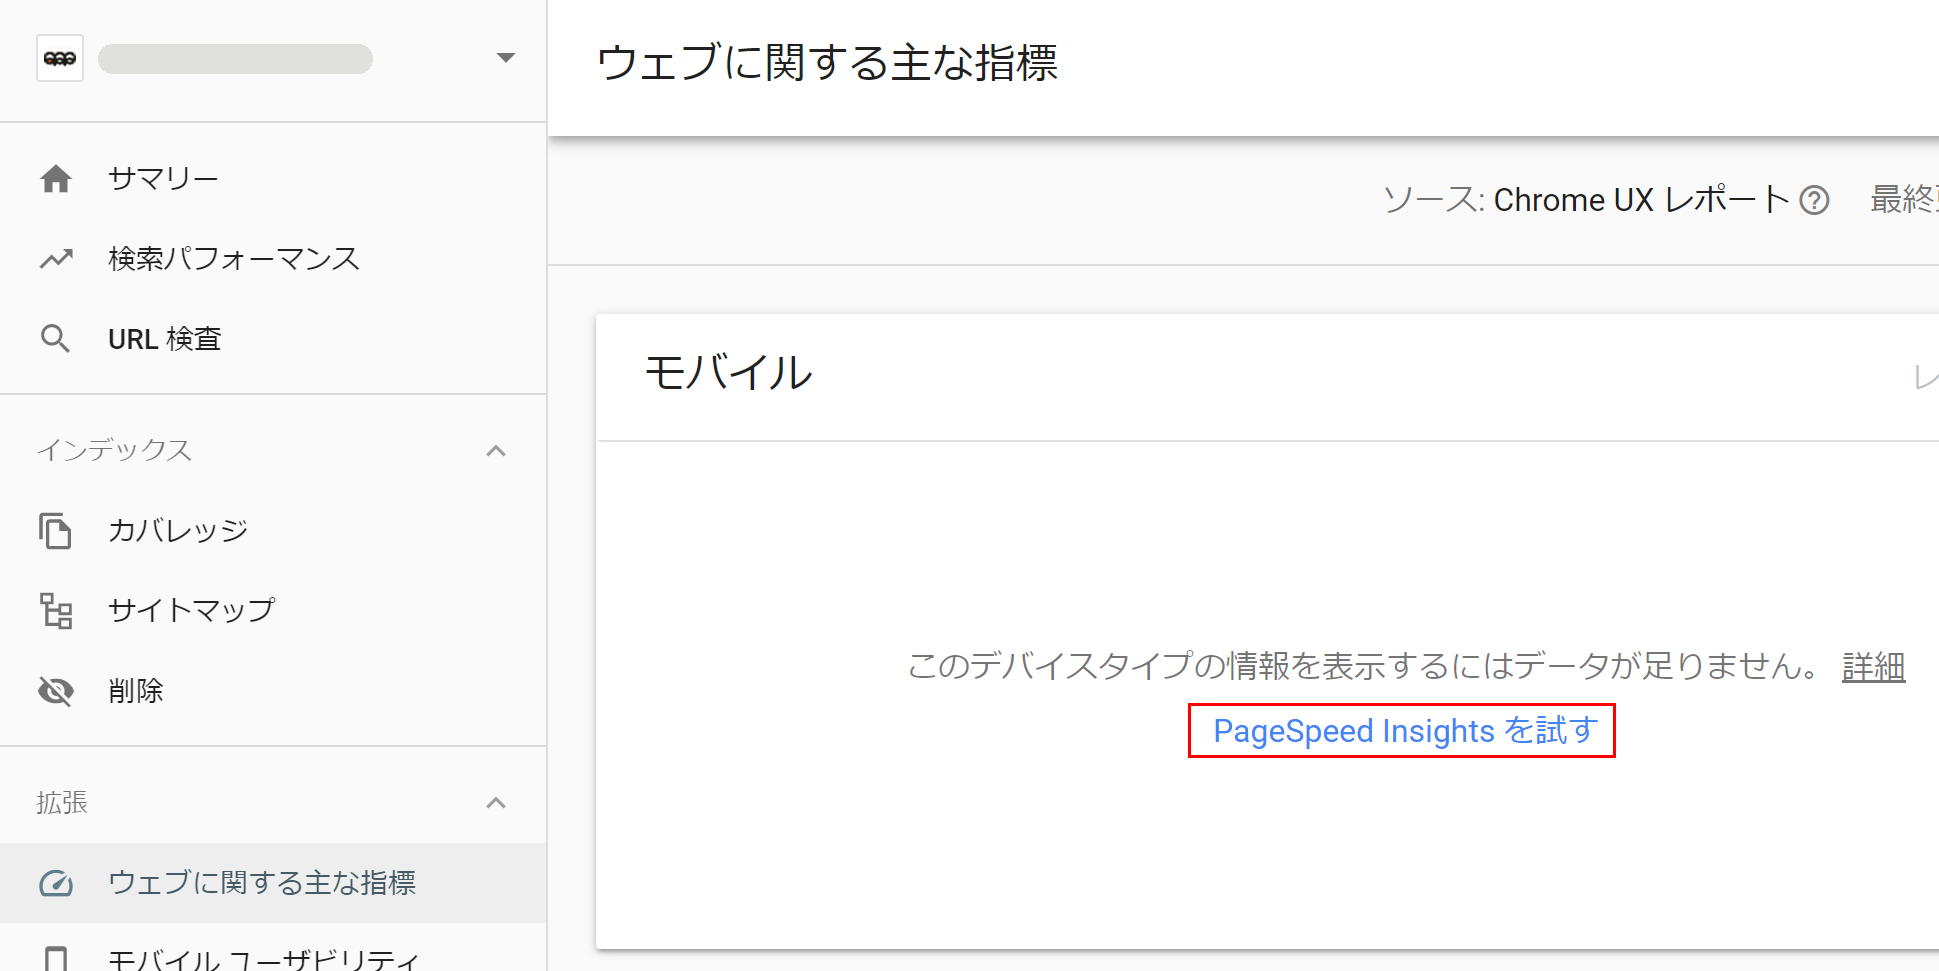Click the PageSpeed Insights を試す link
The height and width of the screenshot is (971, 1939).
click(1402, 731)
